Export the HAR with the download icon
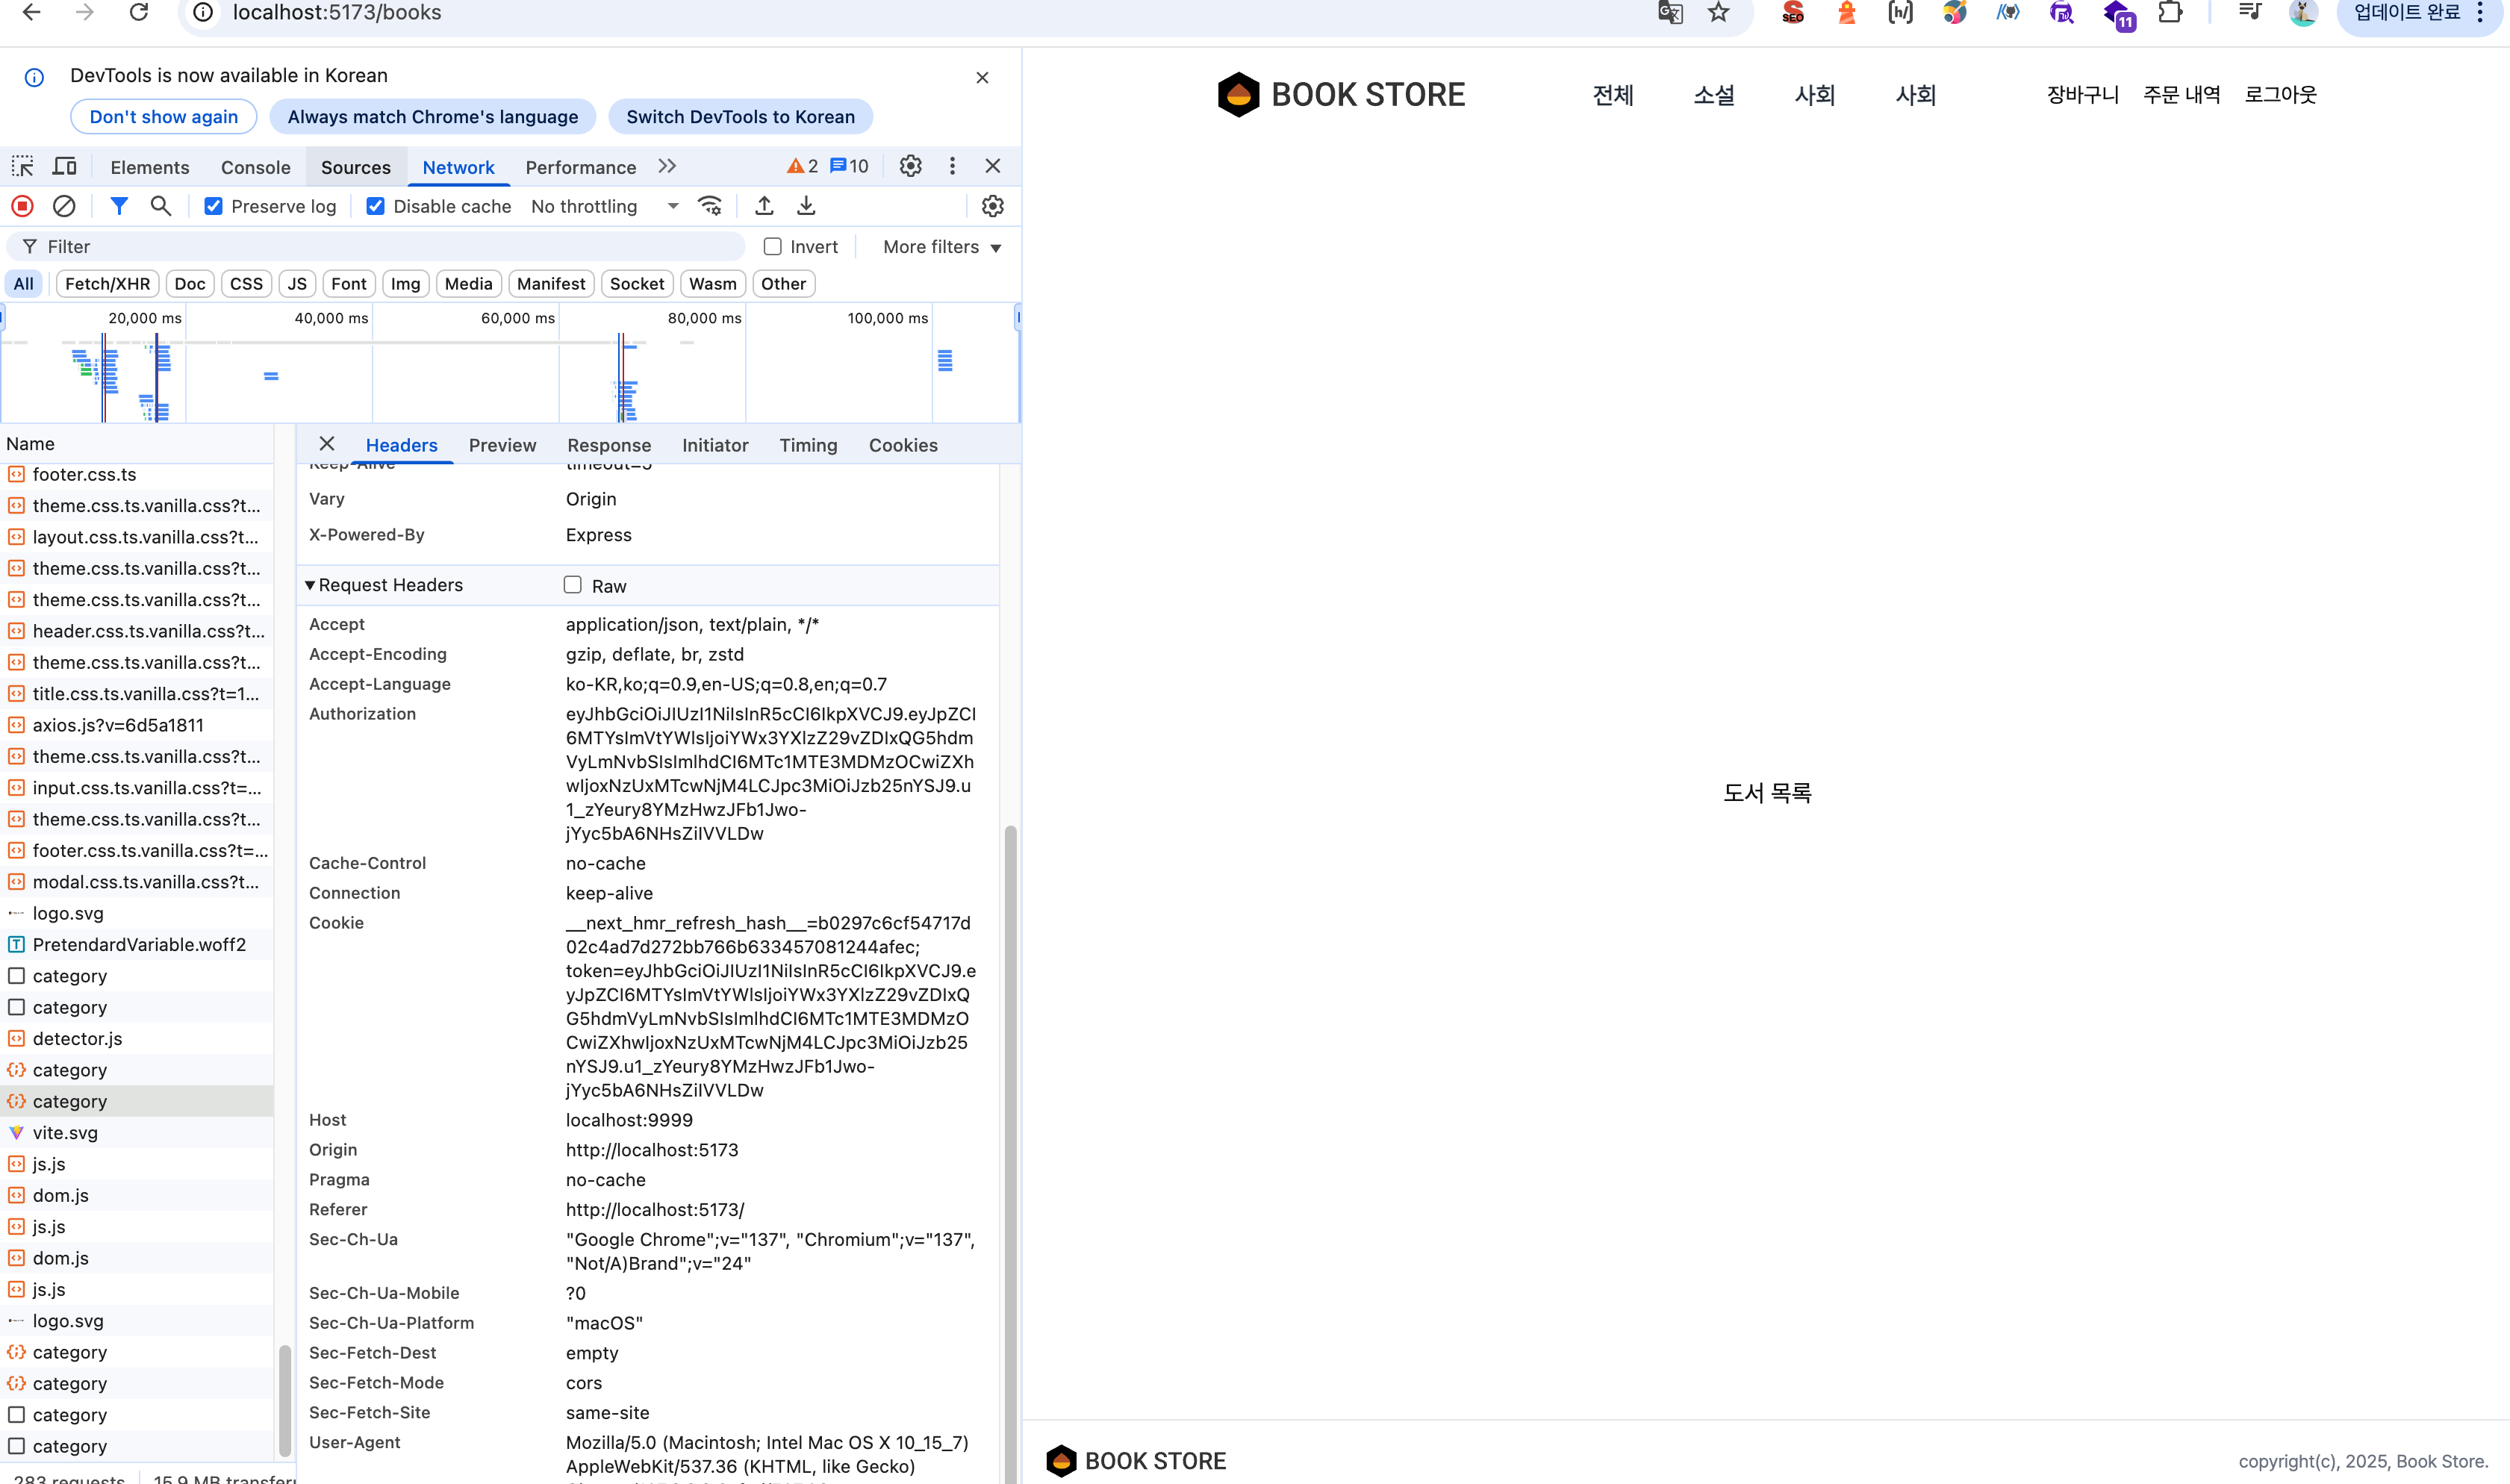Viewport: 2510px width, 1484px height. click(806, 206)
